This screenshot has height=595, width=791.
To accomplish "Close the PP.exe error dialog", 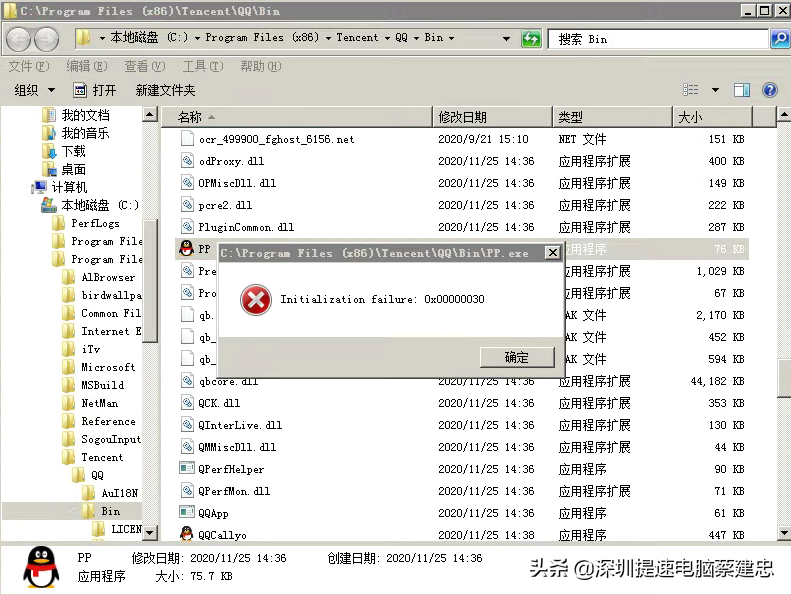I will point(552,252).
